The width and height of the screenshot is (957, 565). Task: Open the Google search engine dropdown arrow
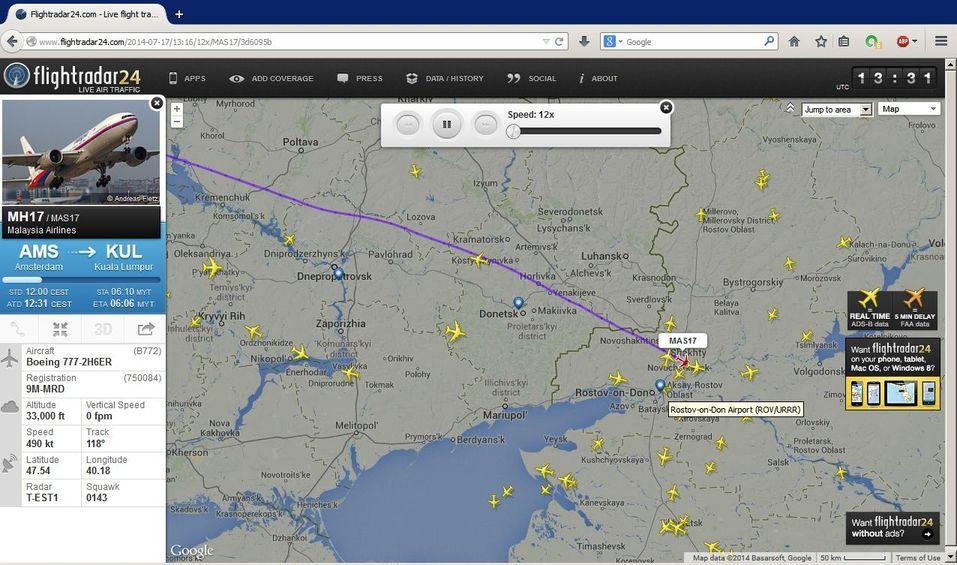620,41
